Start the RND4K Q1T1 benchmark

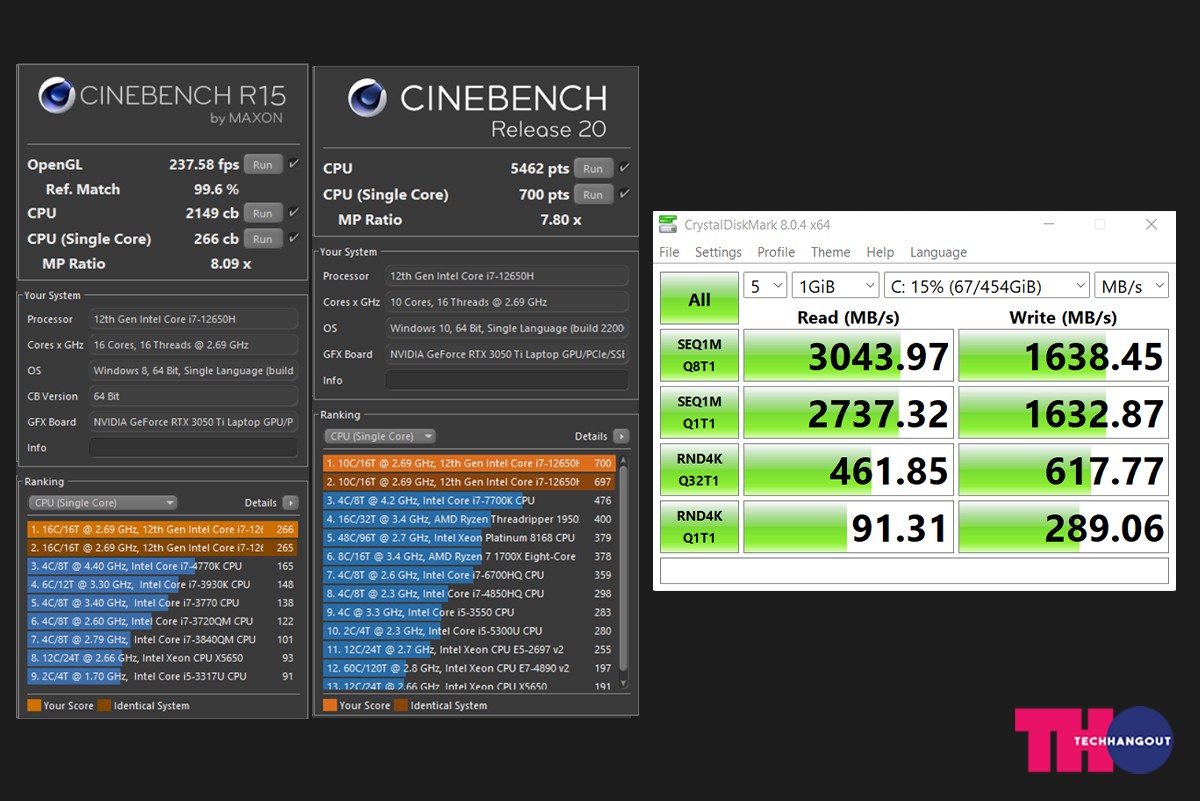point(699,526)
